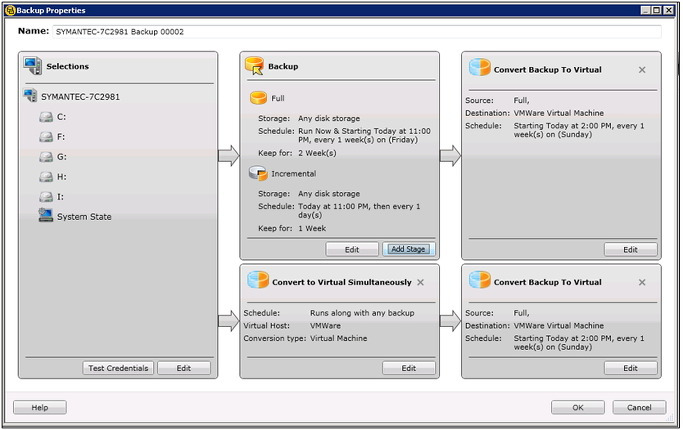683x430 pixels.
Task: Click the Add Stage button
Action: [408, 249]
